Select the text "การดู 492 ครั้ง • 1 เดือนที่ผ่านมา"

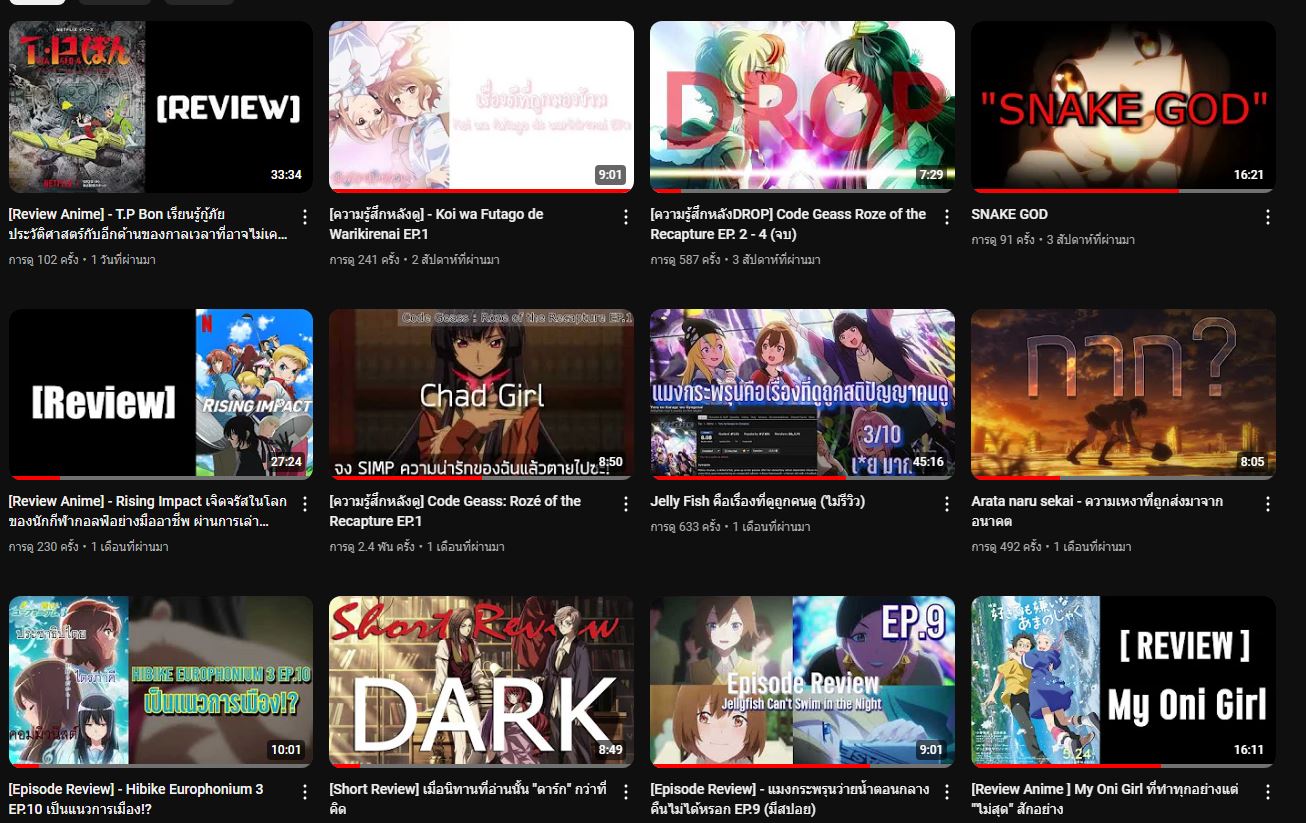click(1051, 547)
